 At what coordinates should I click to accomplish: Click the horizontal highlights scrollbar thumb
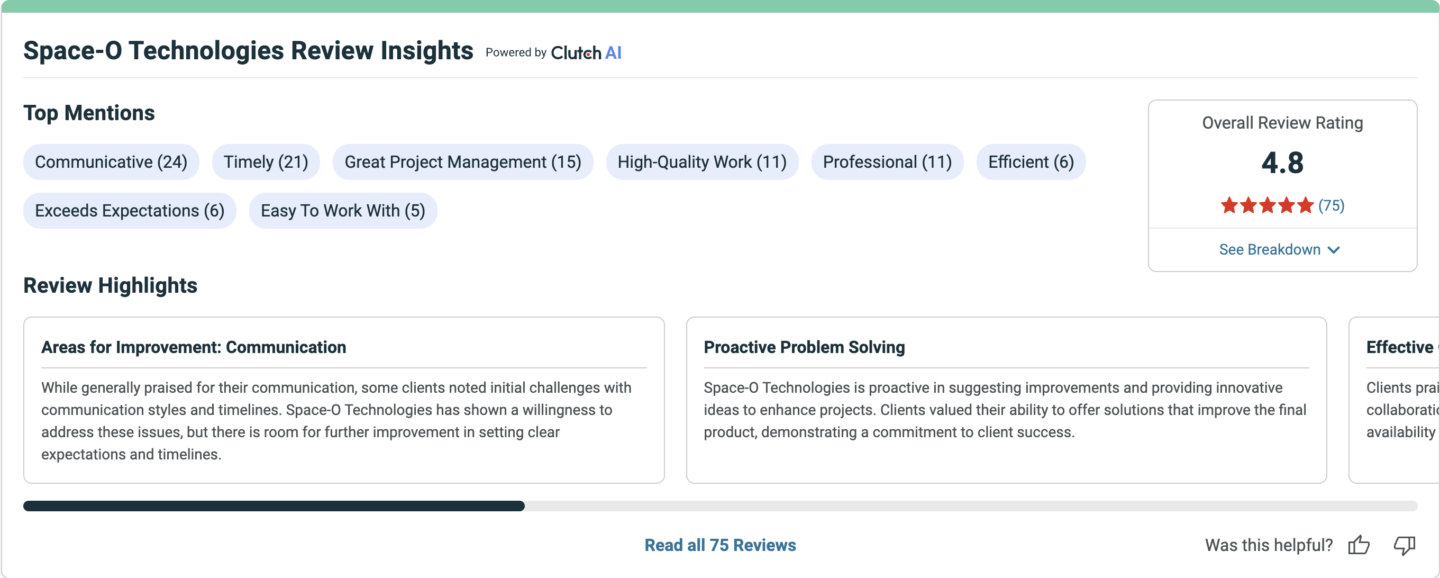click(274, 506)
